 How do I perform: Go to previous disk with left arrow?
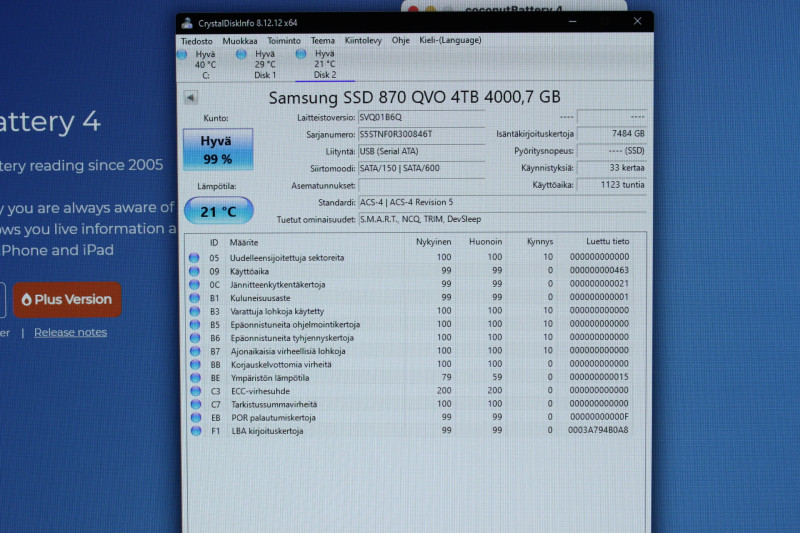191,97
